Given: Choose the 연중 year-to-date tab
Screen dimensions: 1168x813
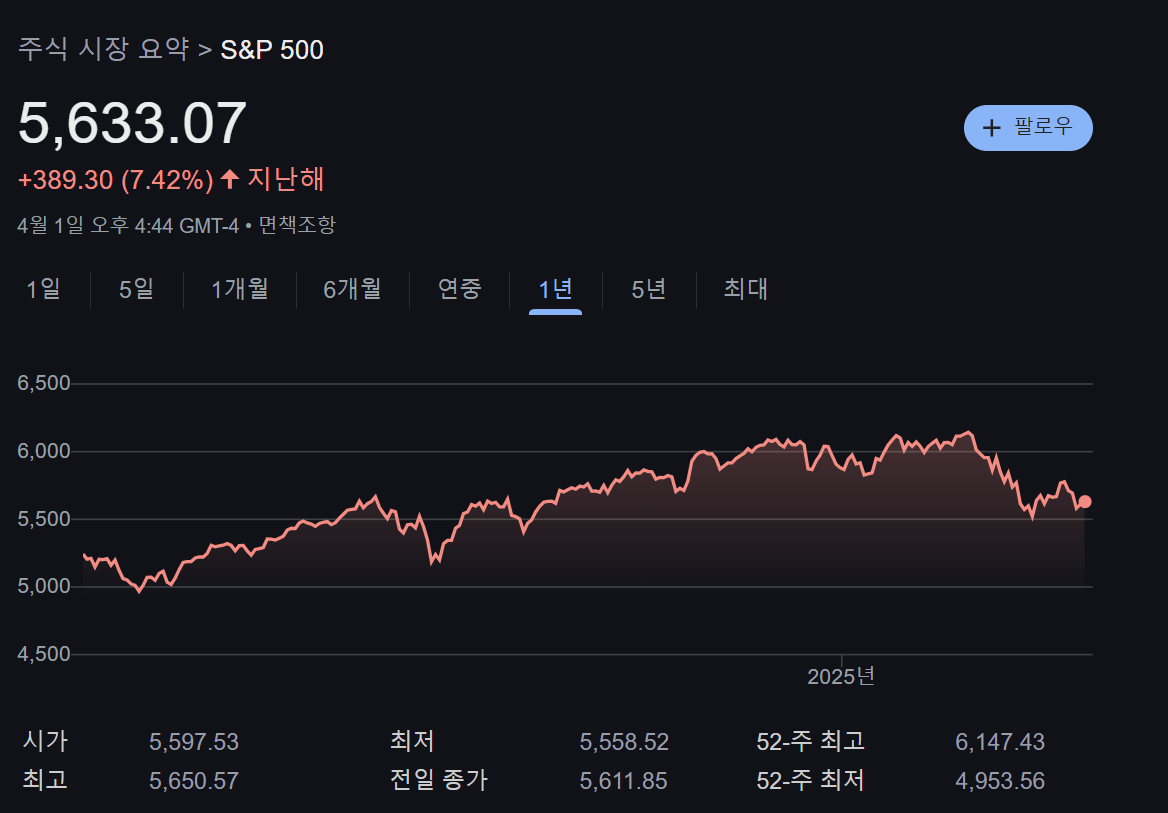Looking at the screenshot, I should (x=460, y=288).
